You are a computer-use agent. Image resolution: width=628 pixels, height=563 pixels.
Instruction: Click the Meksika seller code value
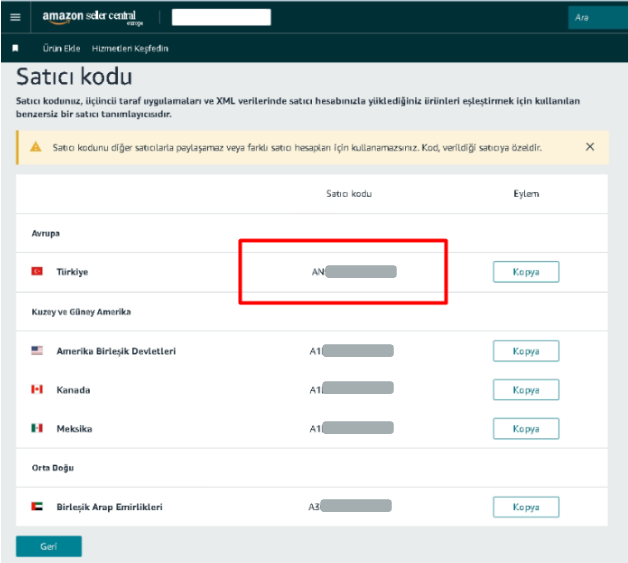[351, 428]
